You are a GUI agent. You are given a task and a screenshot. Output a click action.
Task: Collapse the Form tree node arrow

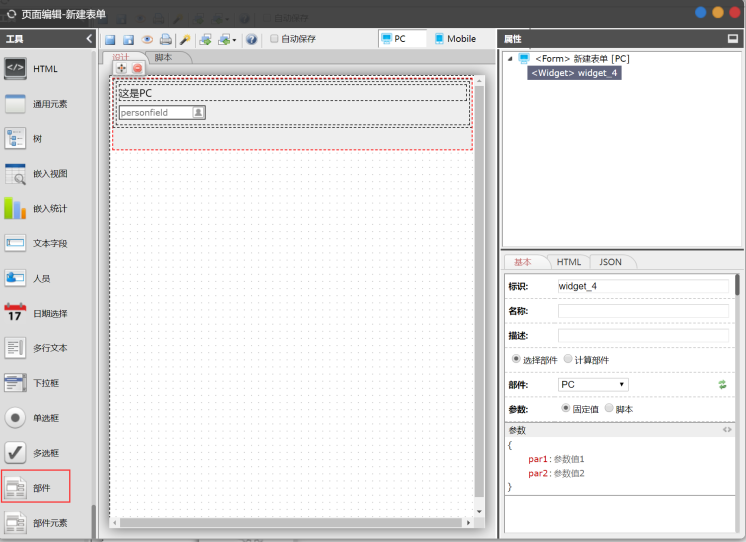coord(510,59)
